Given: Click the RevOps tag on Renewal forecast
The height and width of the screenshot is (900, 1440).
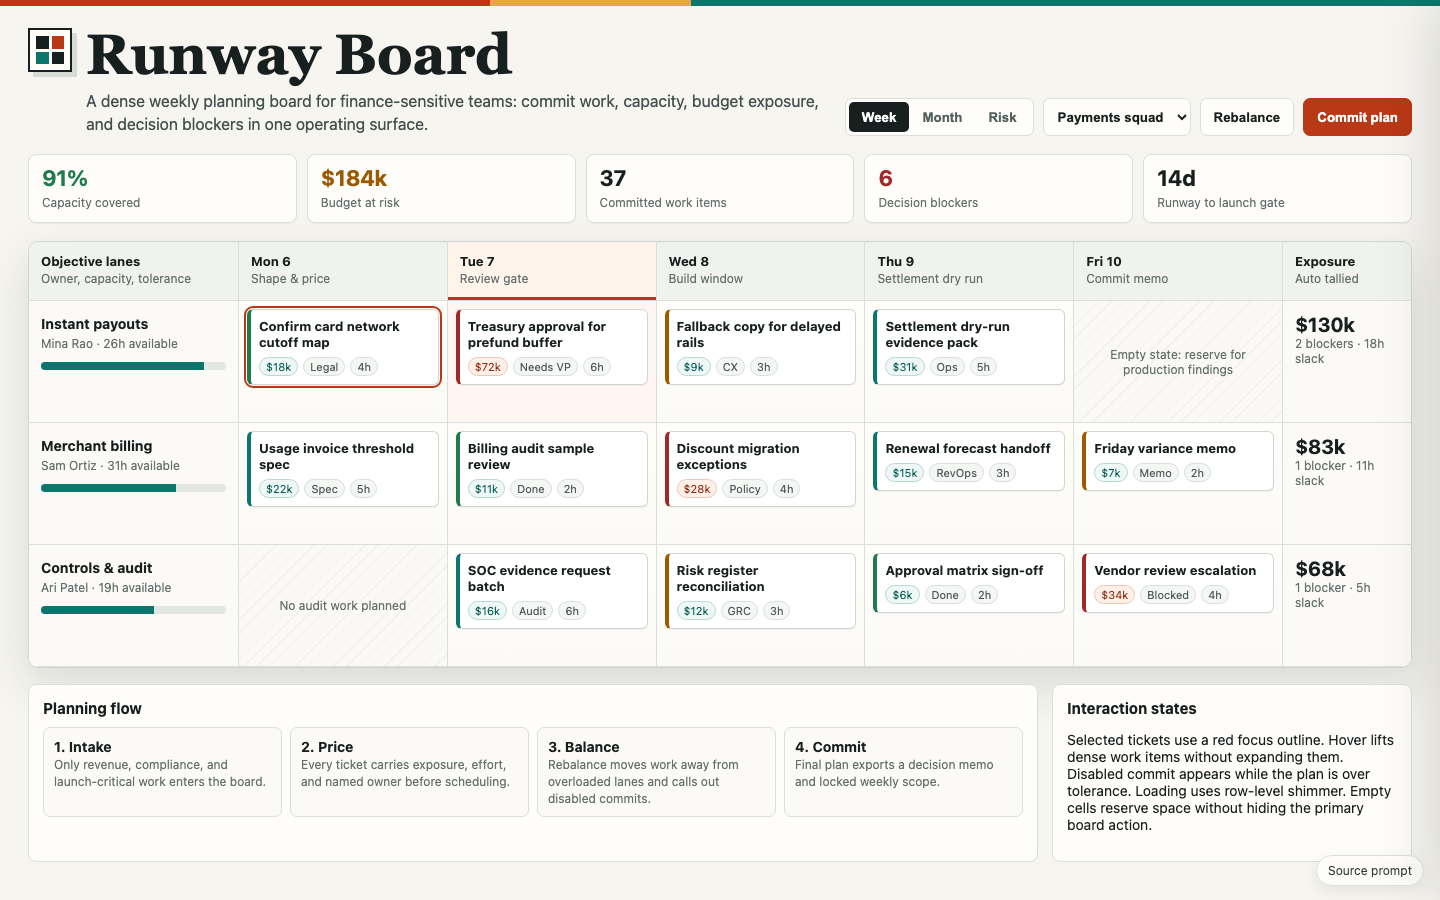Looking at the screenshot, I should tap(957, 473).
